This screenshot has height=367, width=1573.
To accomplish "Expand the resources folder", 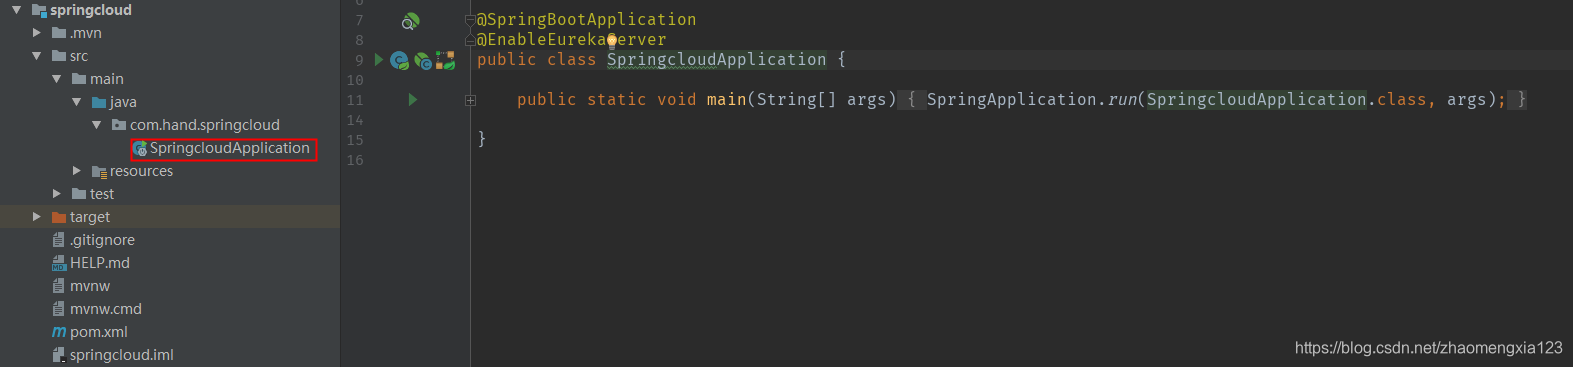I will [77, 171].
